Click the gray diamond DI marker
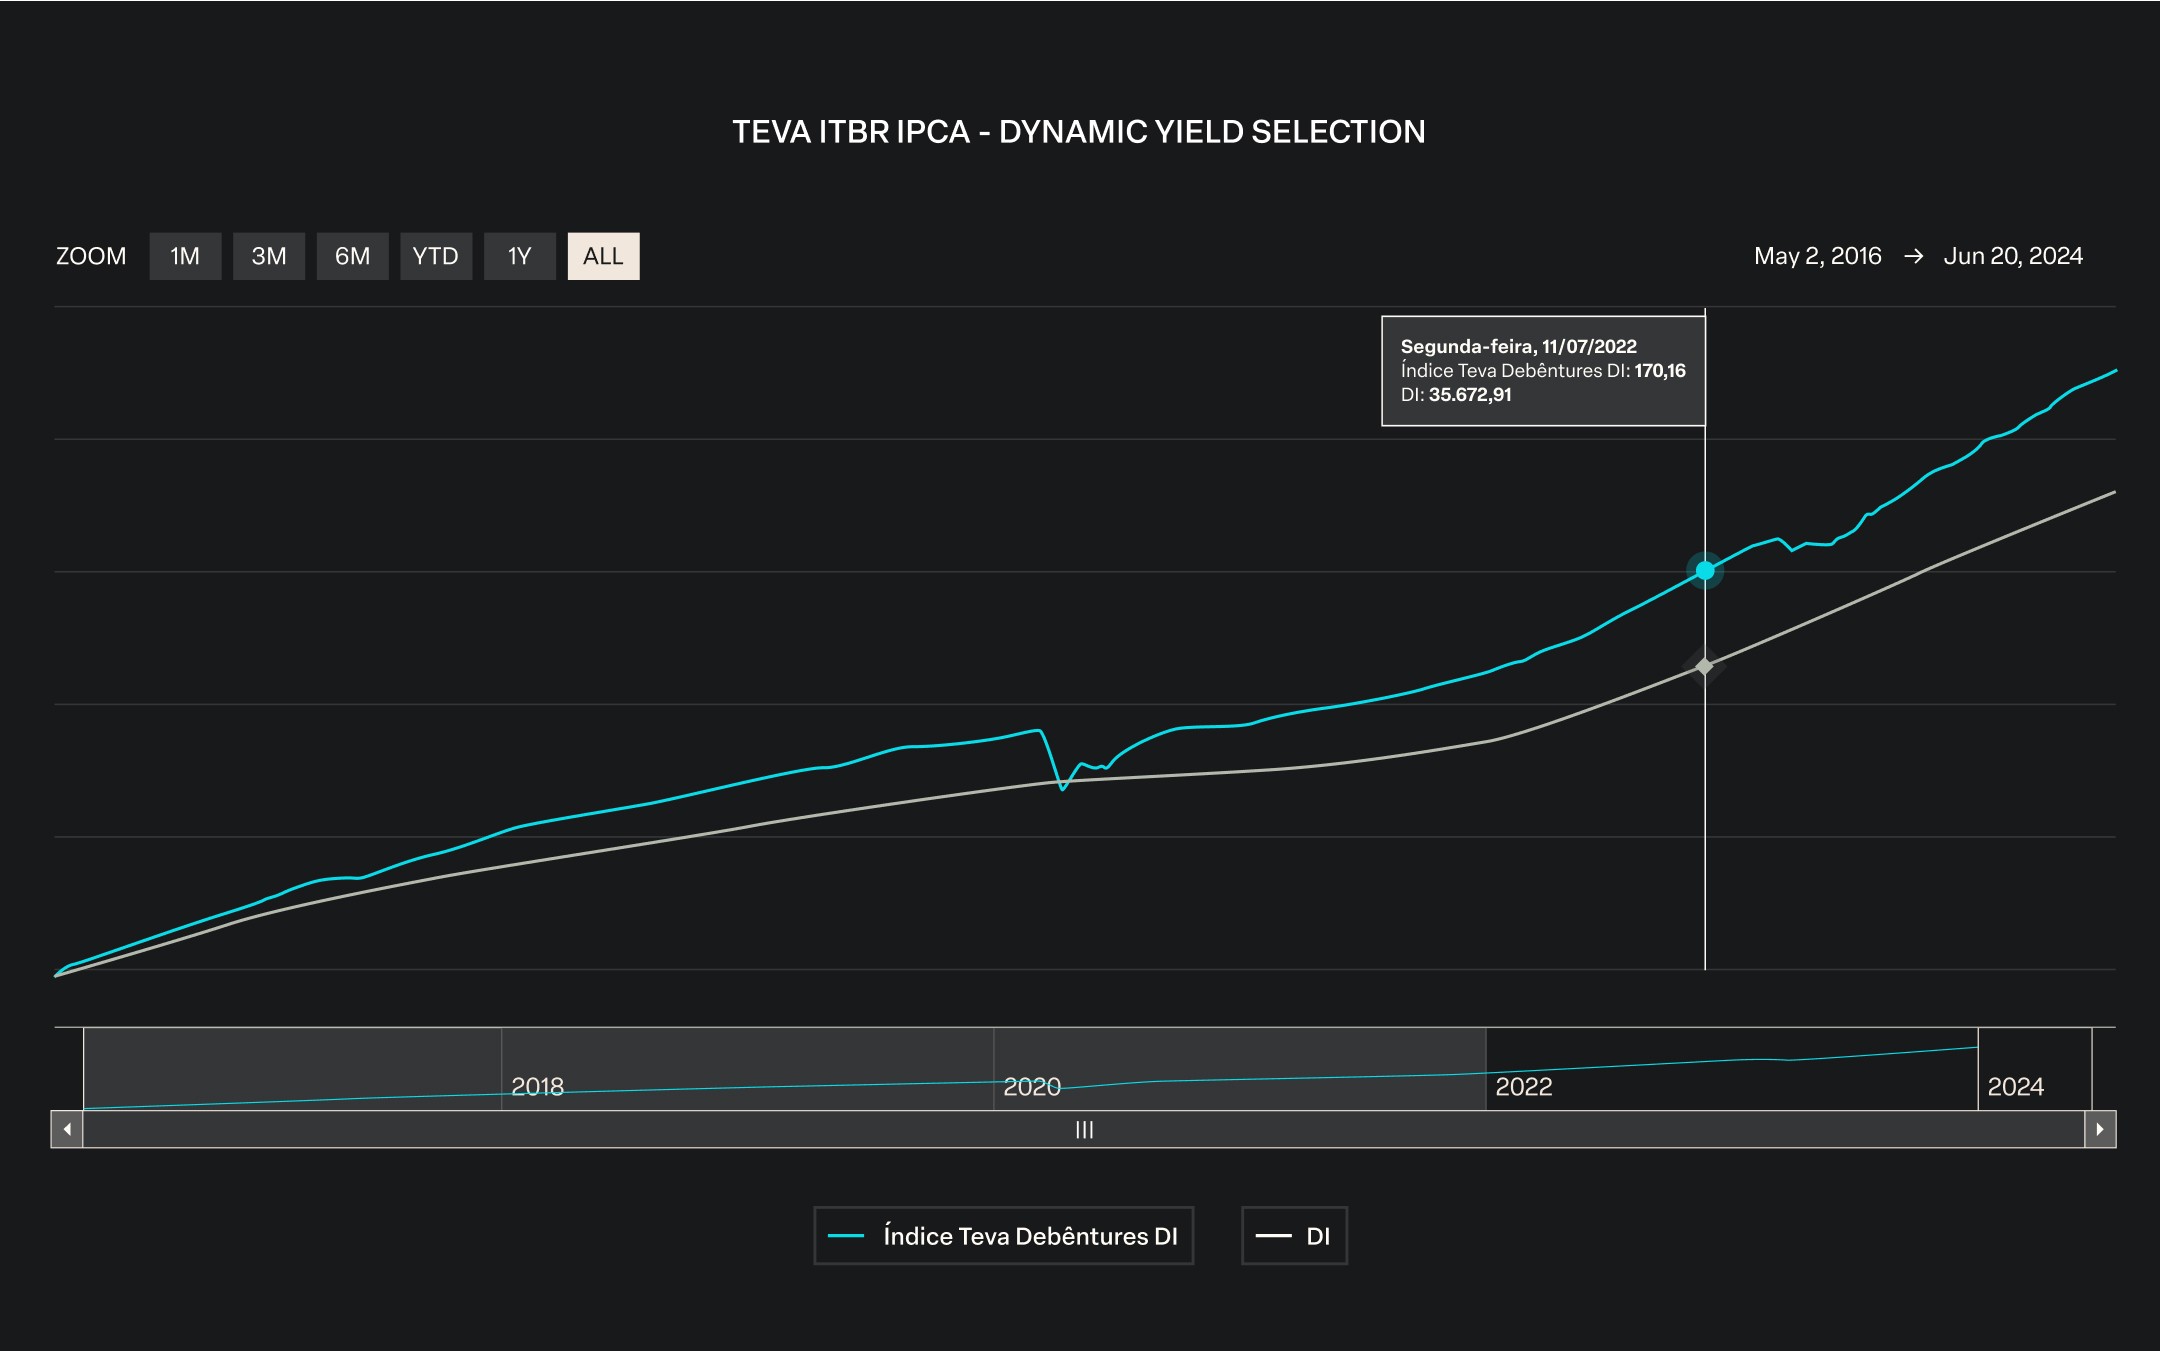The height and width of the screenshot is (1351, 2160). (x=1704, y=666)
